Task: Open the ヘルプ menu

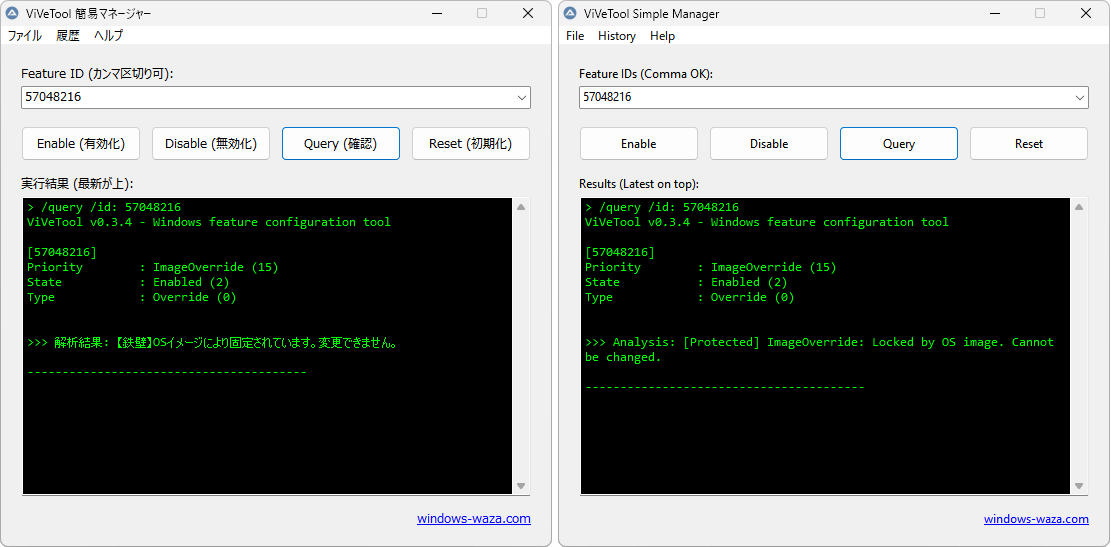Action: [108, 36]
